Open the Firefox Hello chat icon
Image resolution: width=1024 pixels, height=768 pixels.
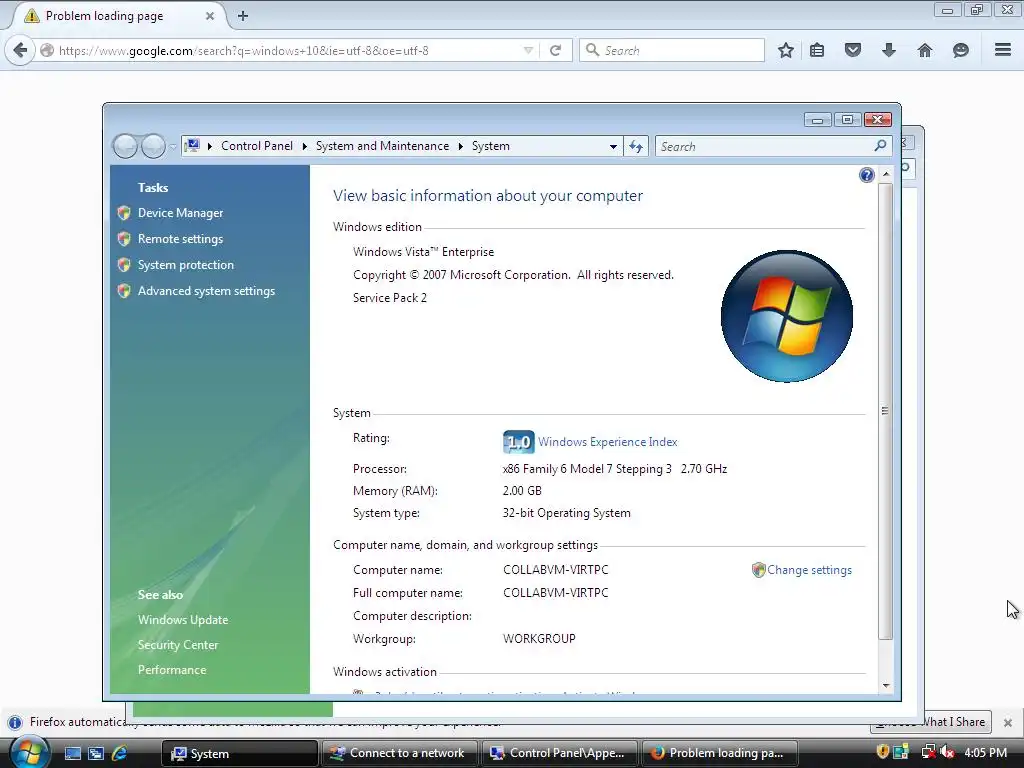pos(961,50)
